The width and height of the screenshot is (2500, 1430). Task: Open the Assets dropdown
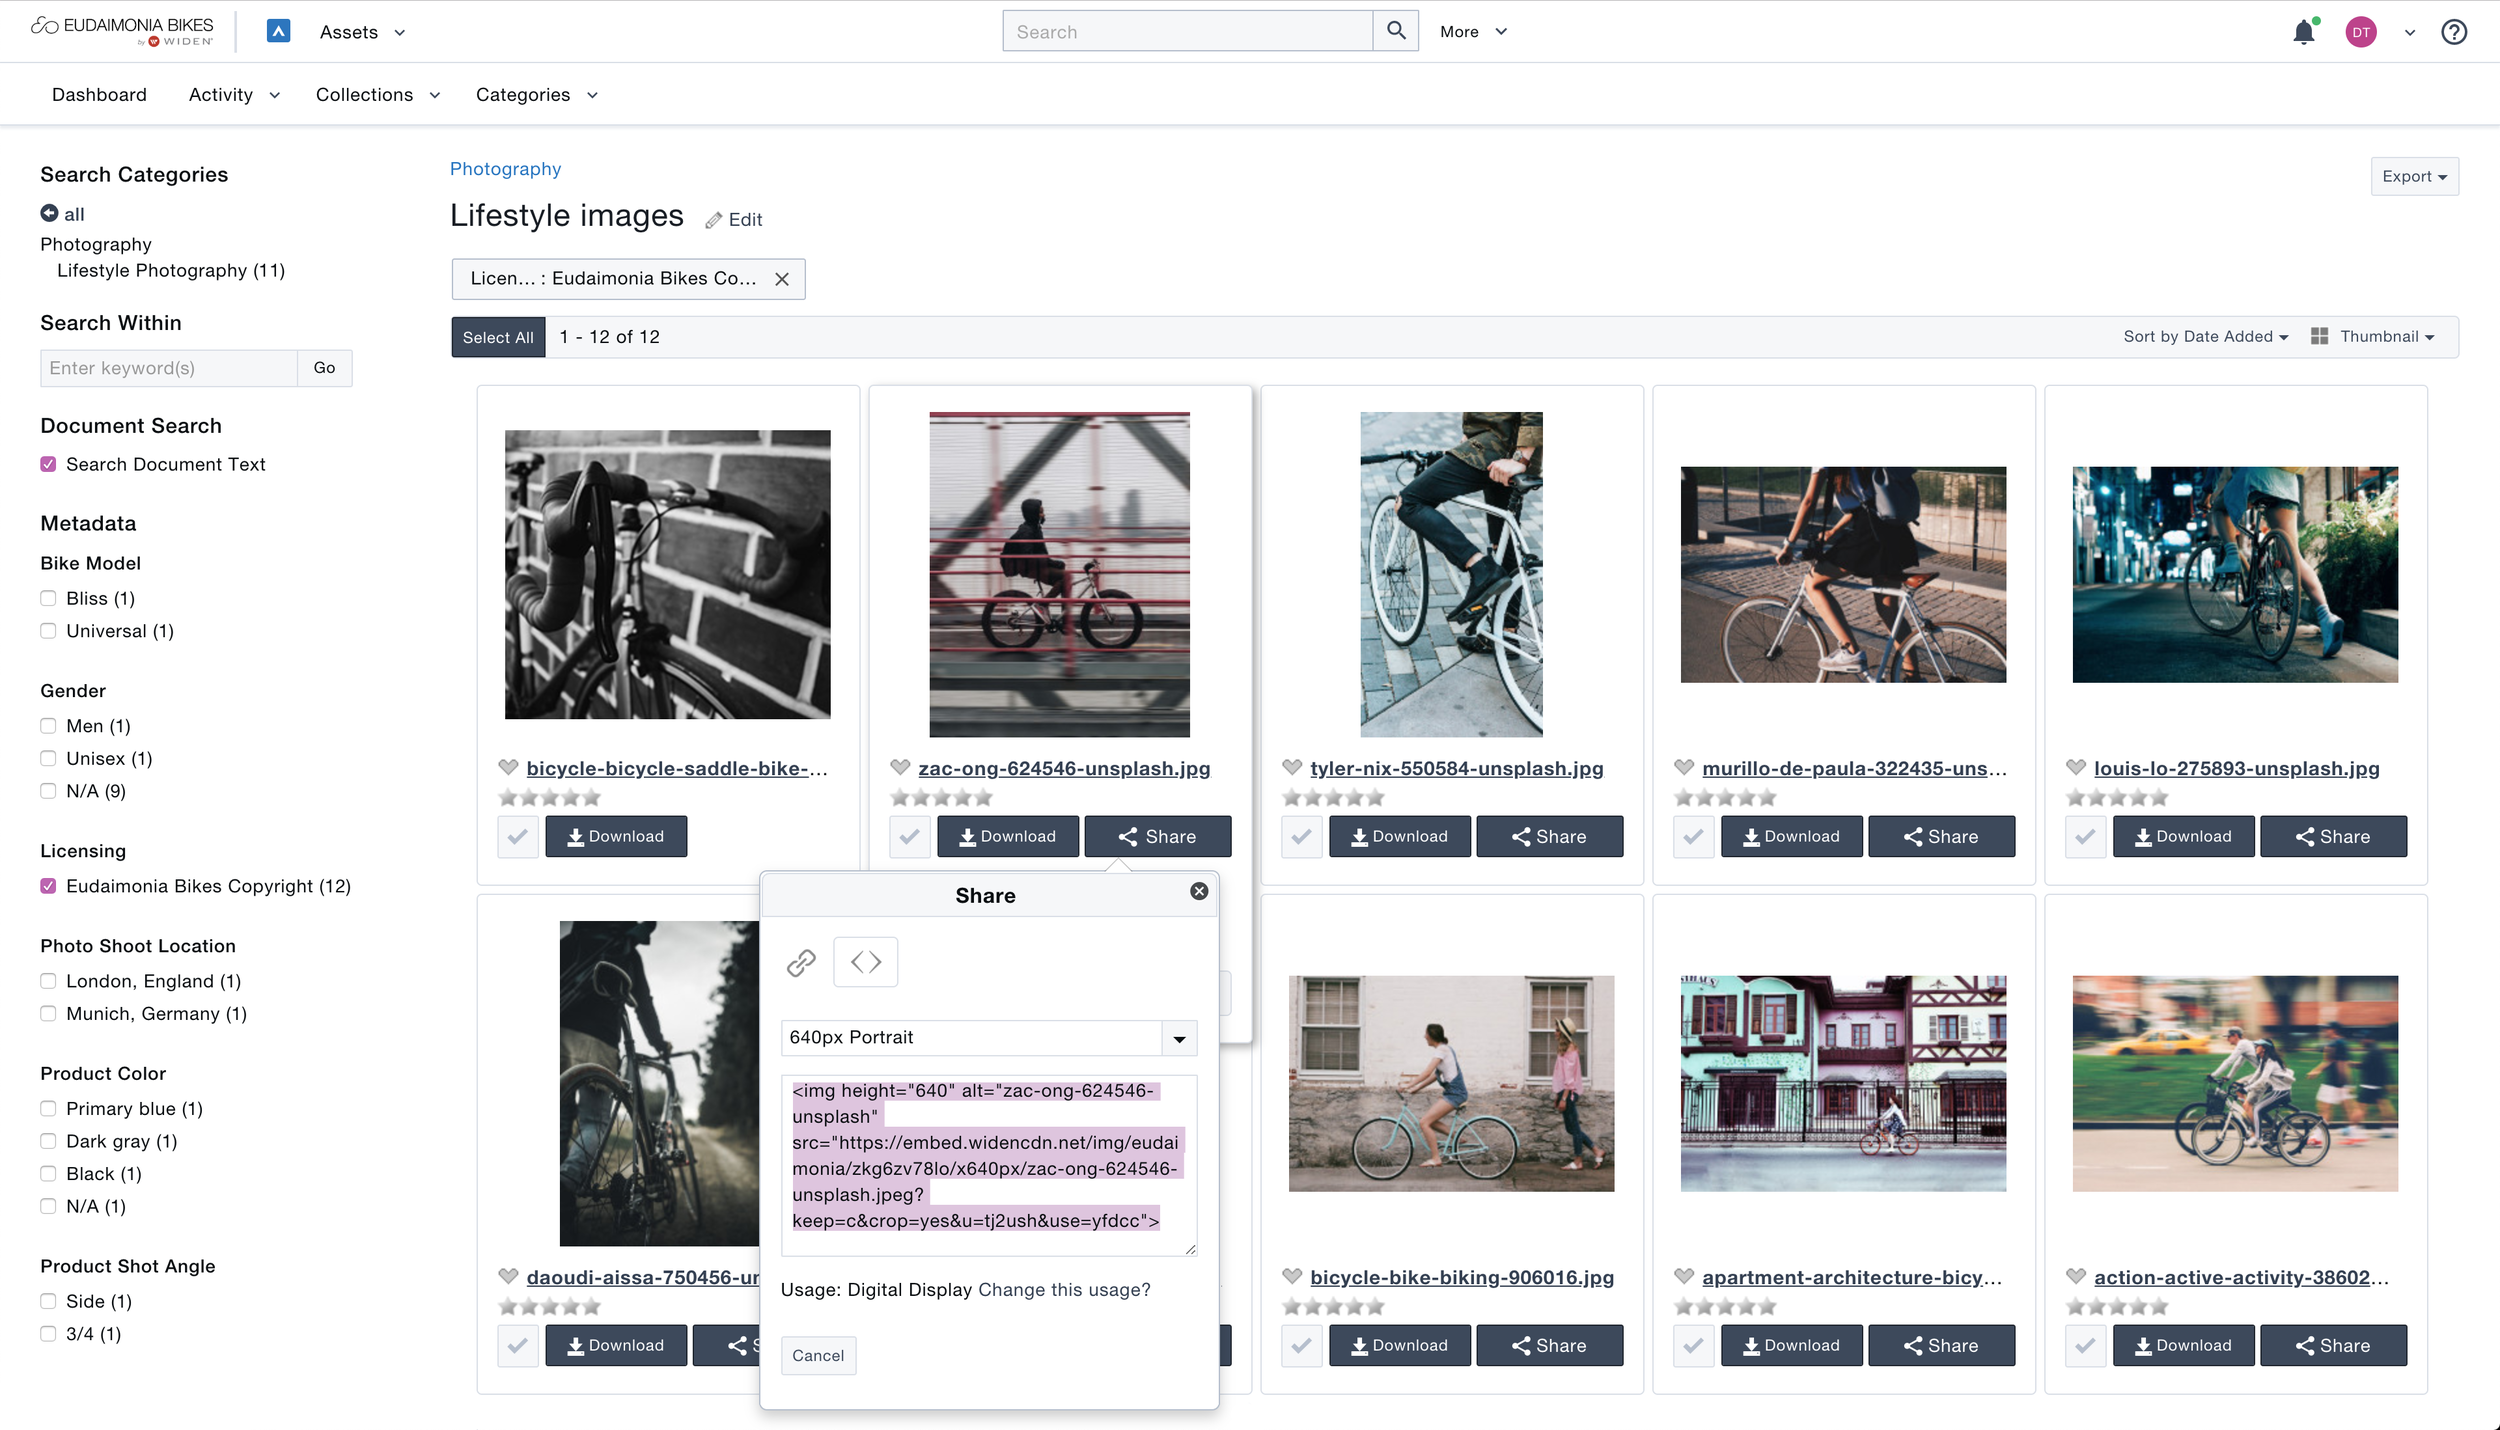[x=362, y=32]
